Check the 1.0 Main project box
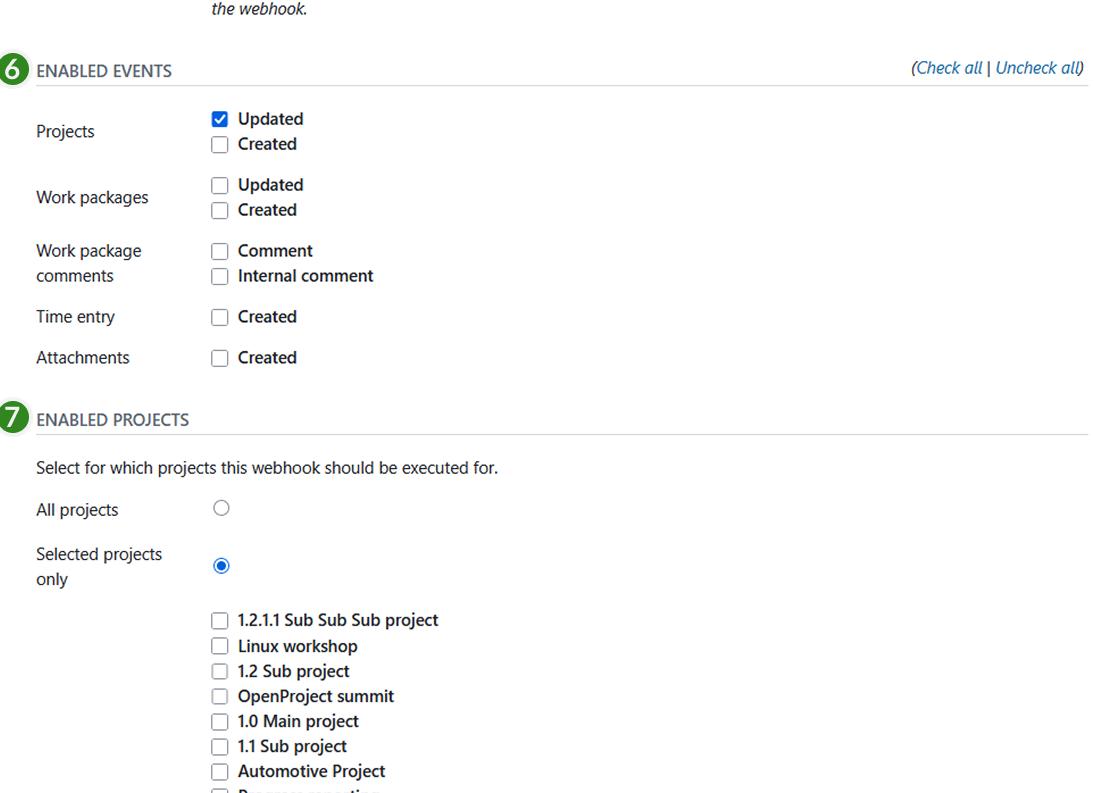The image size is (1094, 793). point(220,721)
